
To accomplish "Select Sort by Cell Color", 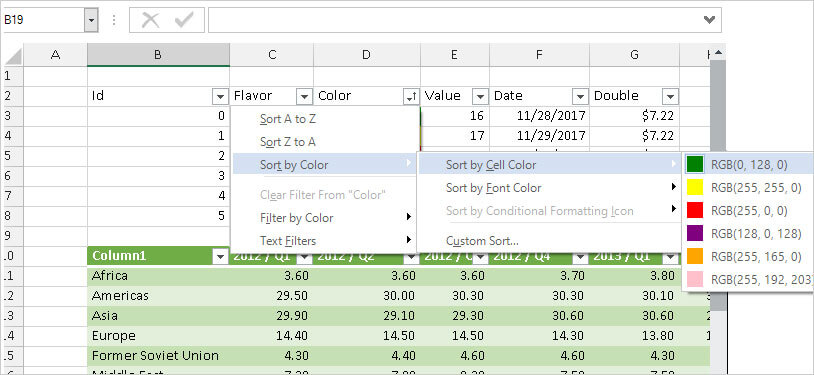I will tap(550, 165).
